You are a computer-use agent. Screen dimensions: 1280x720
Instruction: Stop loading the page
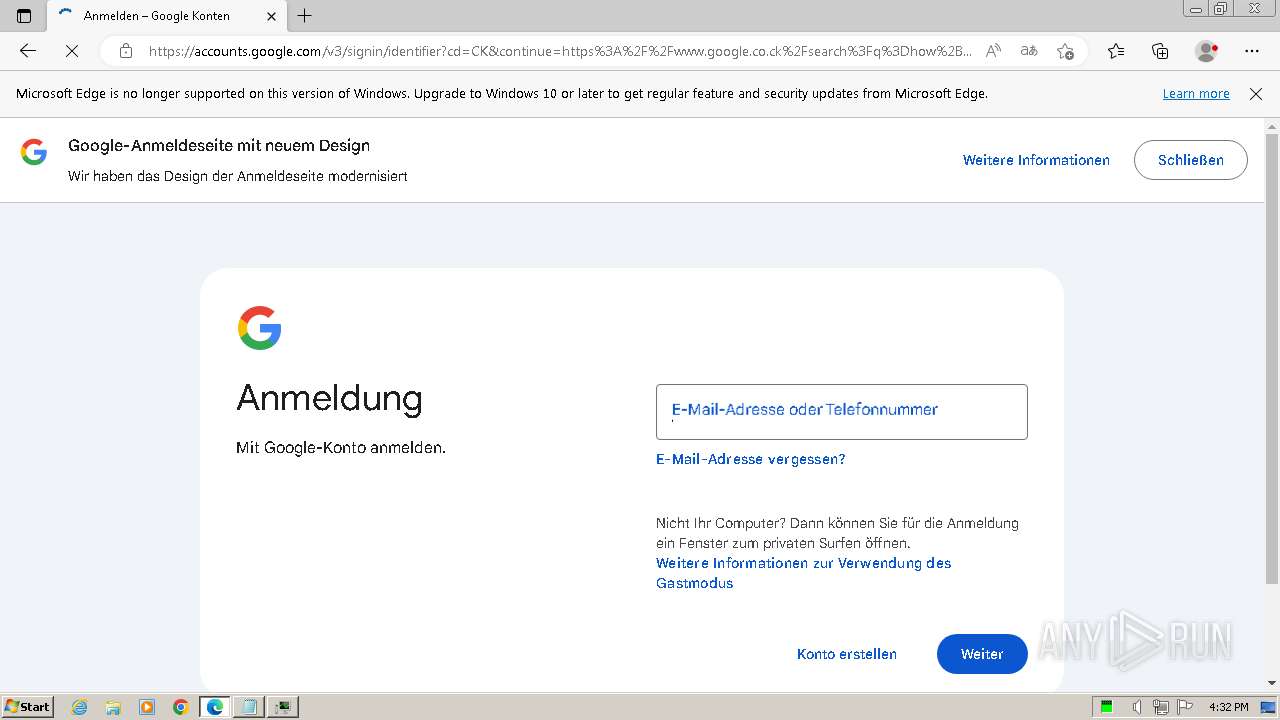72,51
